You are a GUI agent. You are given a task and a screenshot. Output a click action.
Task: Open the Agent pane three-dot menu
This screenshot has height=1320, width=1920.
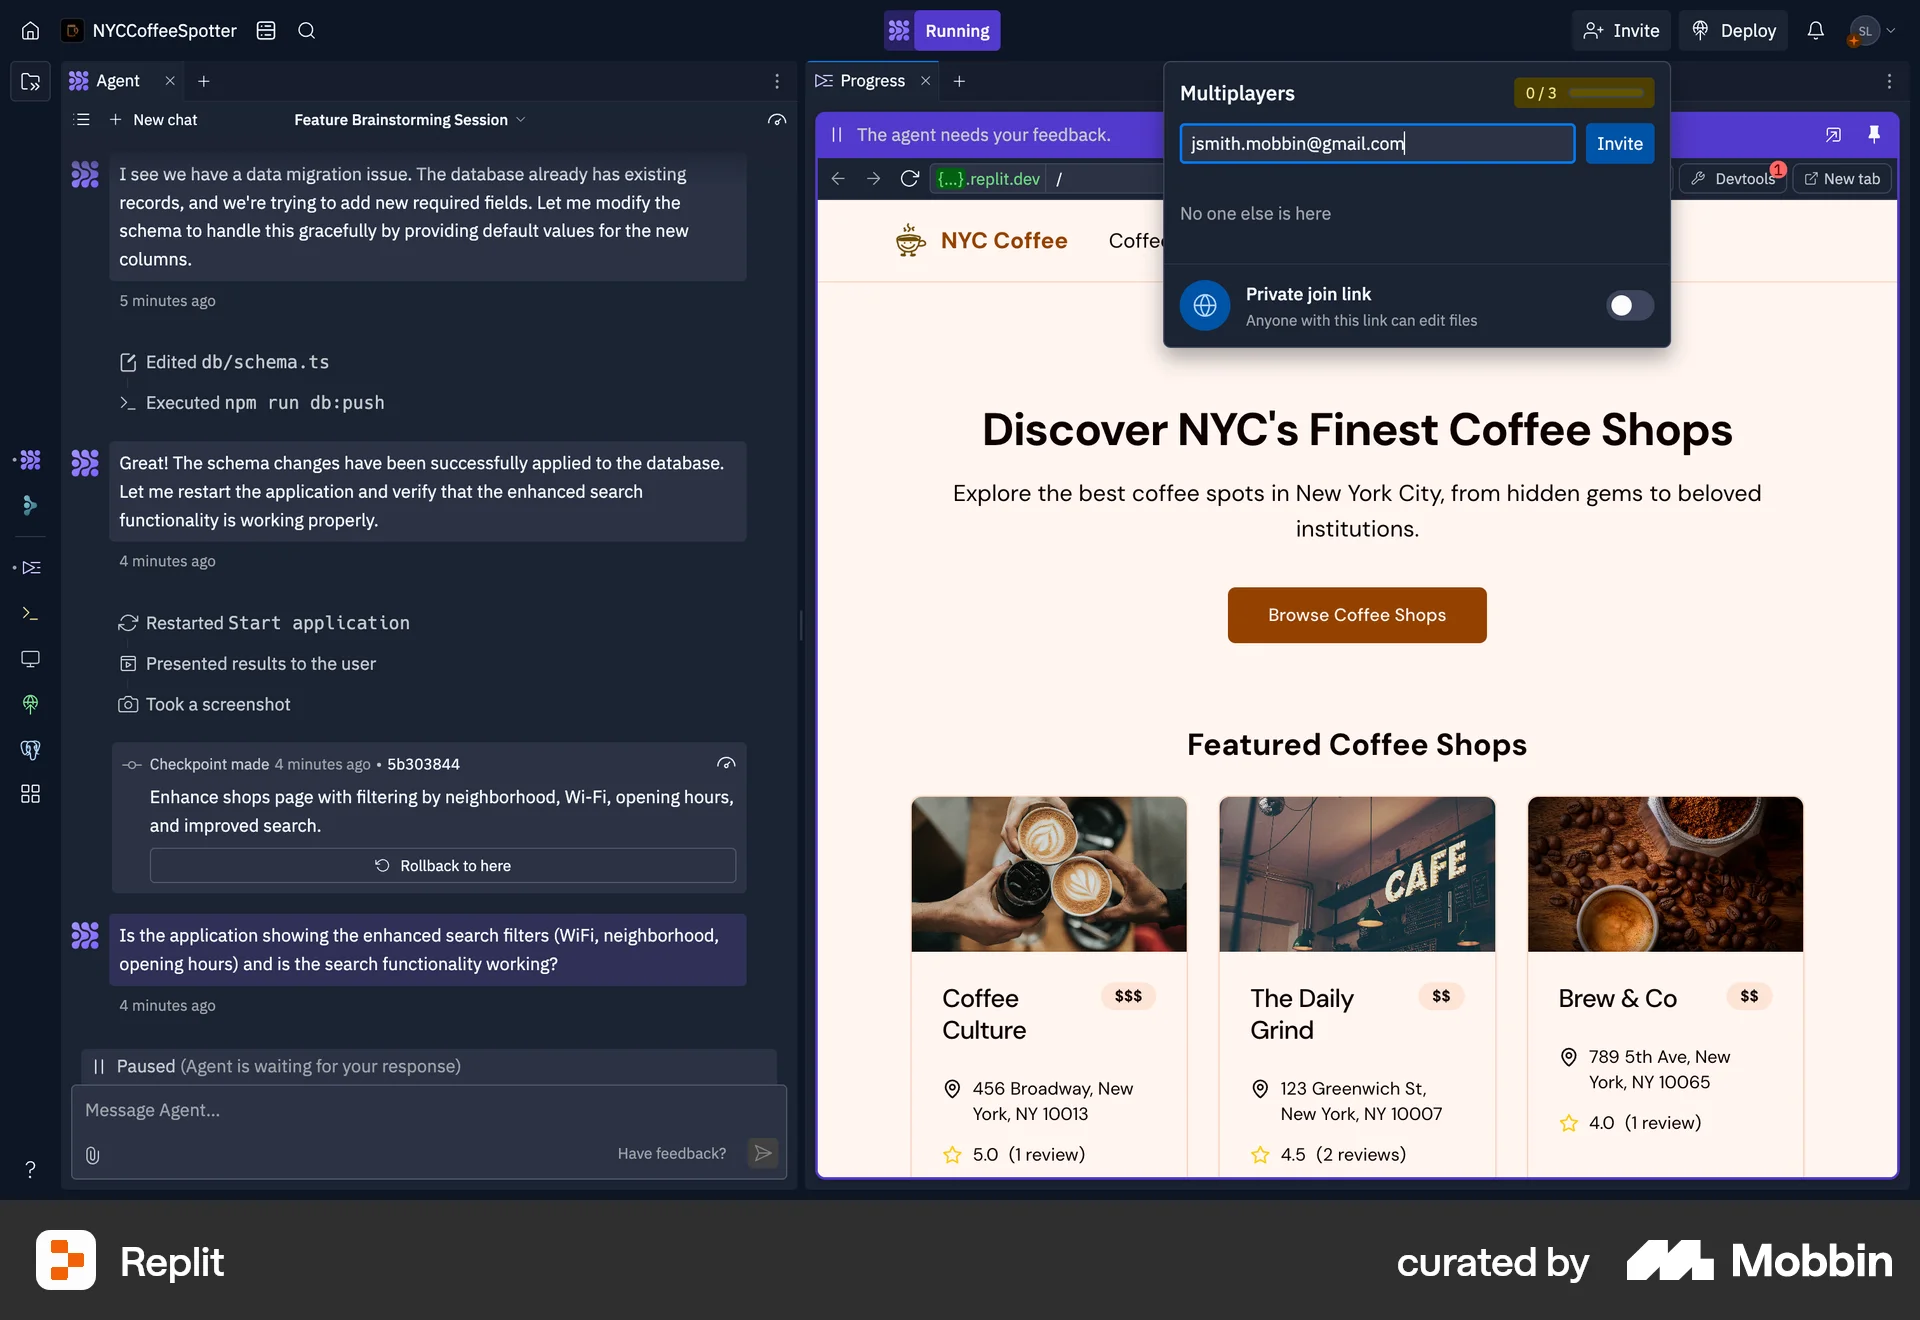coord(777,81)
